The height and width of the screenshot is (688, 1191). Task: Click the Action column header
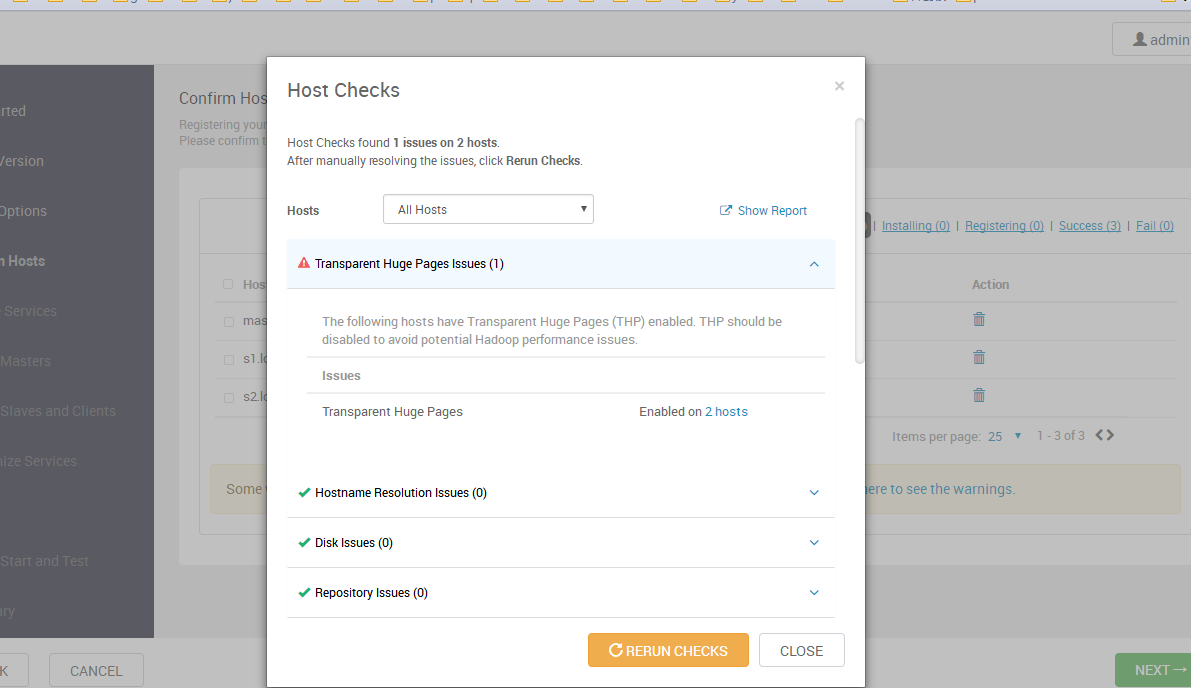(990, 285)
